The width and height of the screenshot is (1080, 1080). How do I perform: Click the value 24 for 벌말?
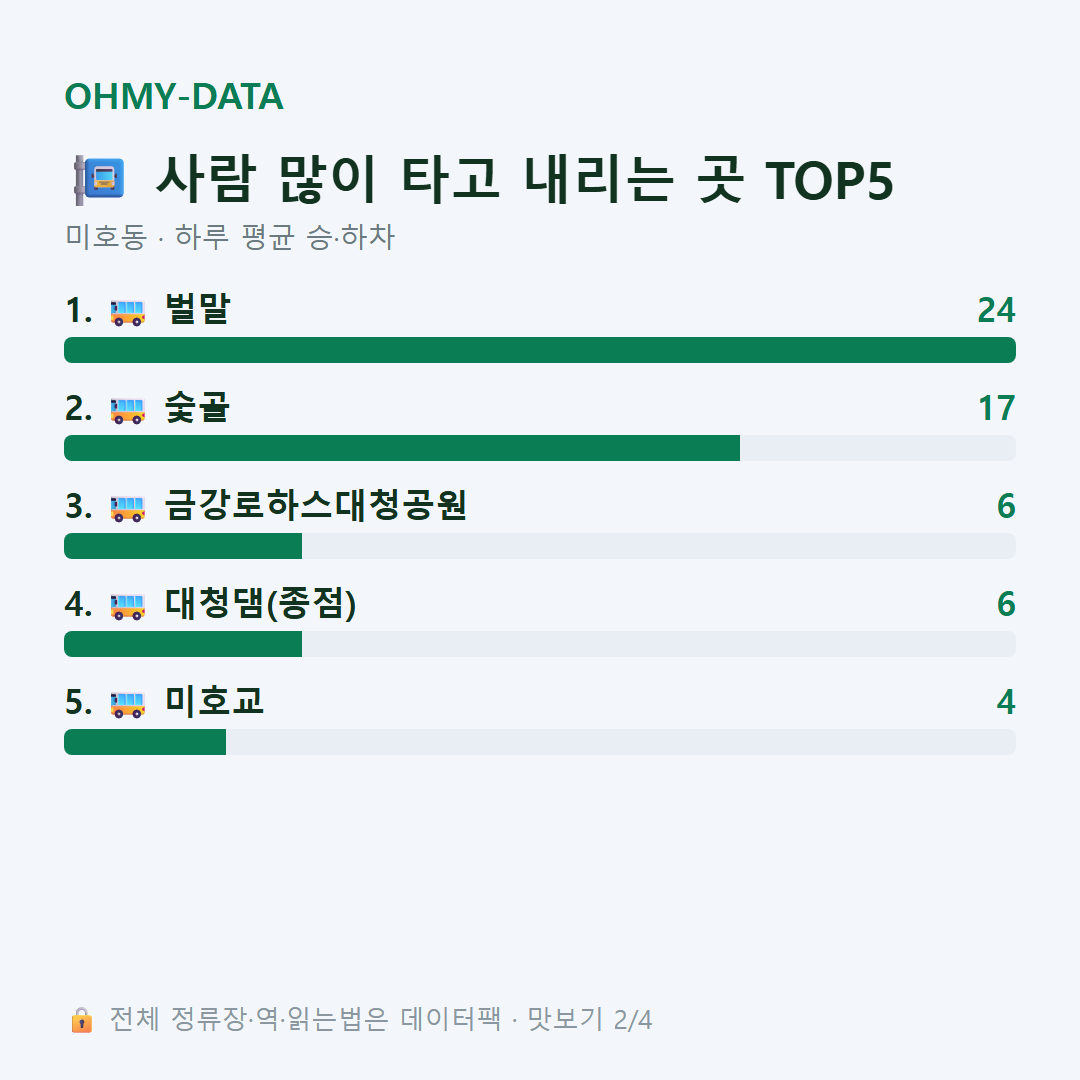pyautogui.click(x=996, y=311)
